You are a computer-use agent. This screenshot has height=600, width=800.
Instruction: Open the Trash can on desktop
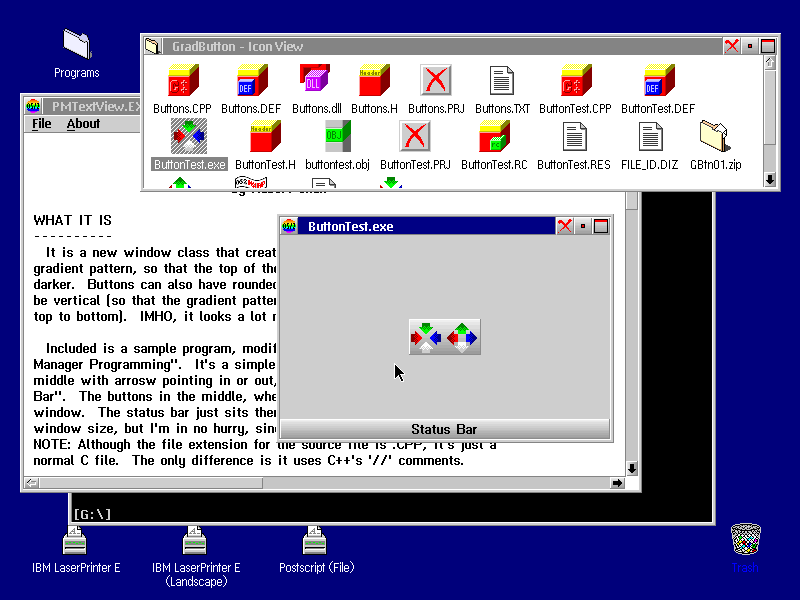(745, 540)
